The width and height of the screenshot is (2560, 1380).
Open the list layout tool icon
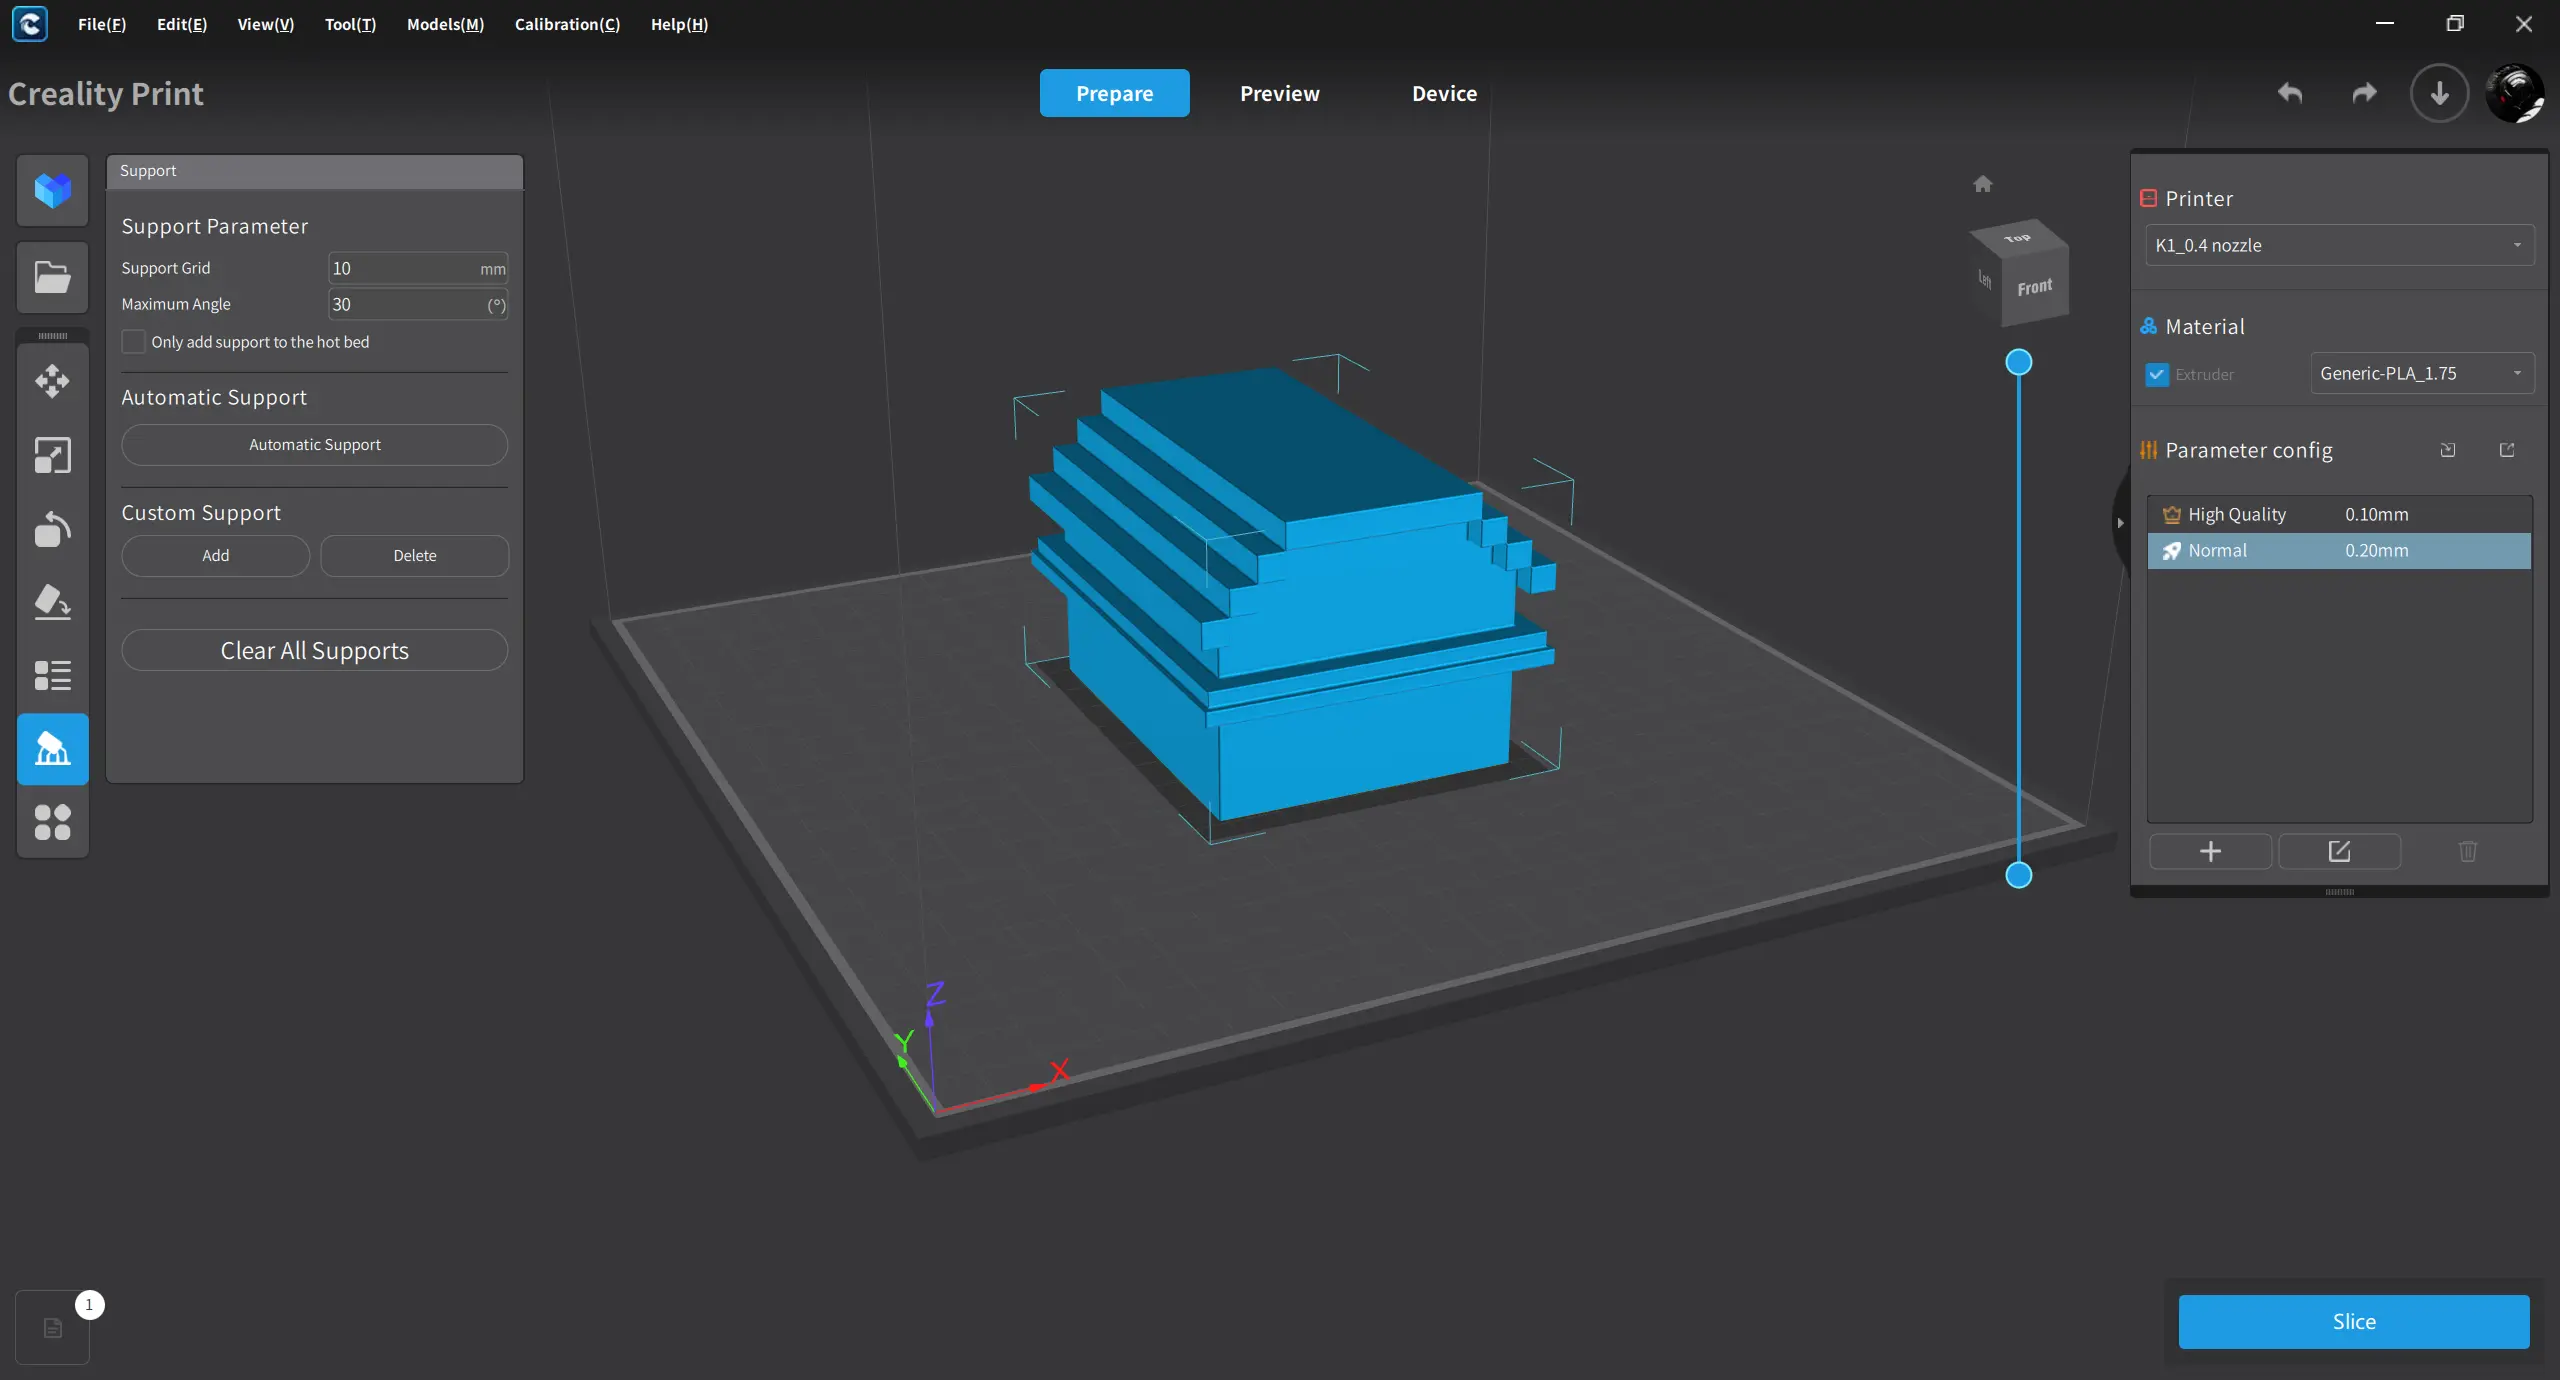(53, 675)
